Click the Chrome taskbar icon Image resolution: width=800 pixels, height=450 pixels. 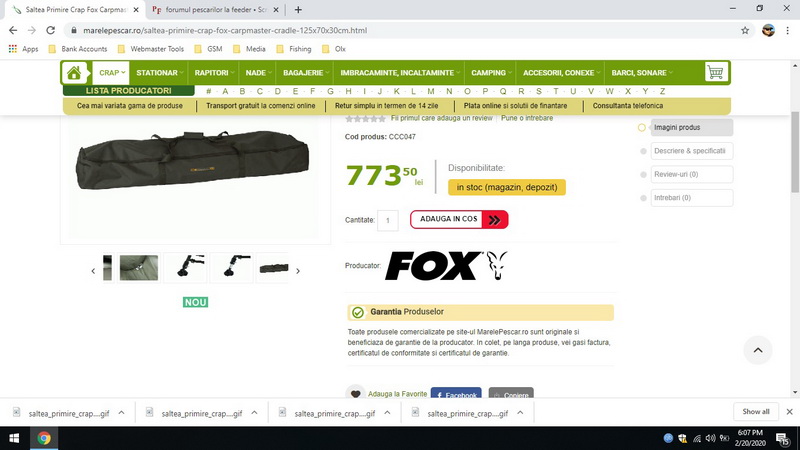[44, 438]
